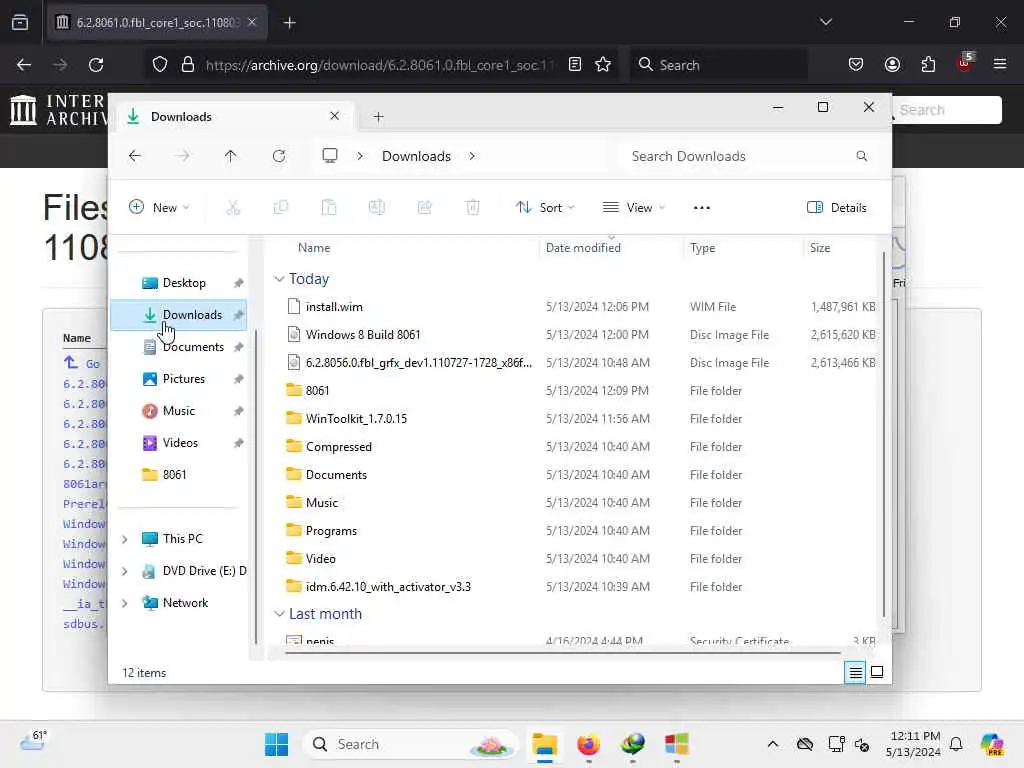The height and width of the screenshot is (768, 1024).
Task: Click the PC icon in the address bar
Action: (x=330, y=155)
